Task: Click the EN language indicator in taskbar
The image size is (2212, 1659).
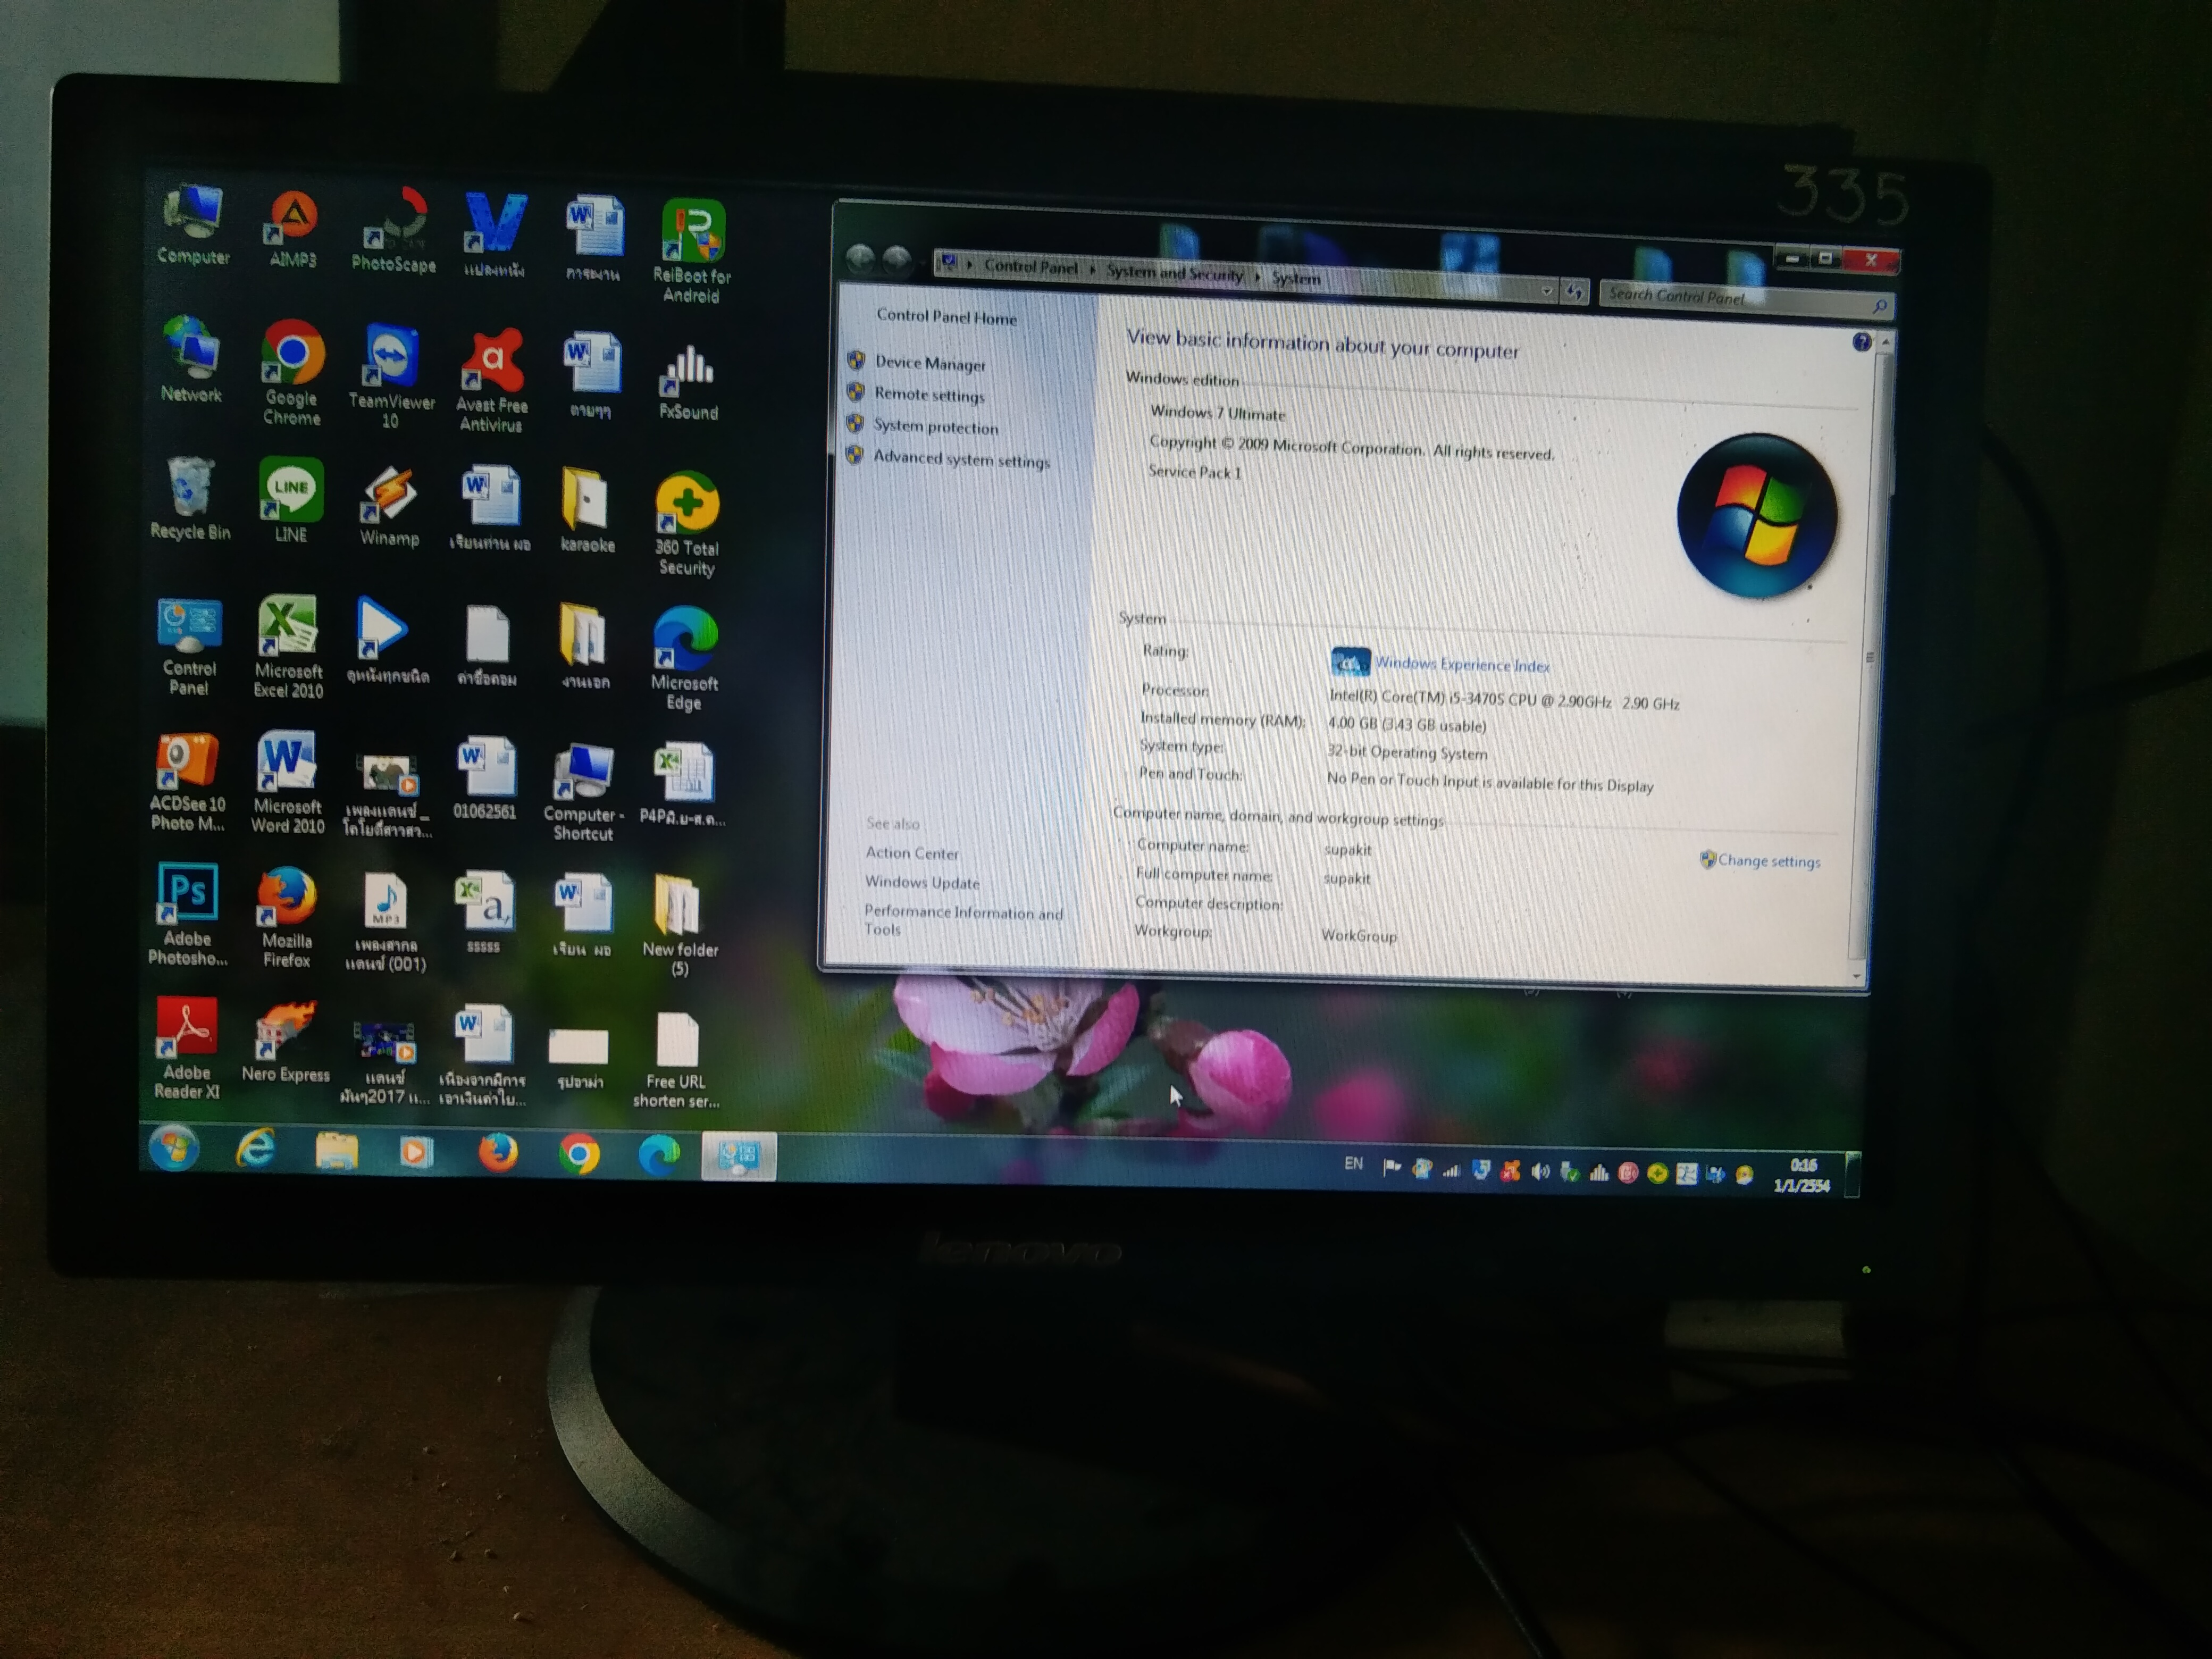Action: [x=1353, y=1164]
